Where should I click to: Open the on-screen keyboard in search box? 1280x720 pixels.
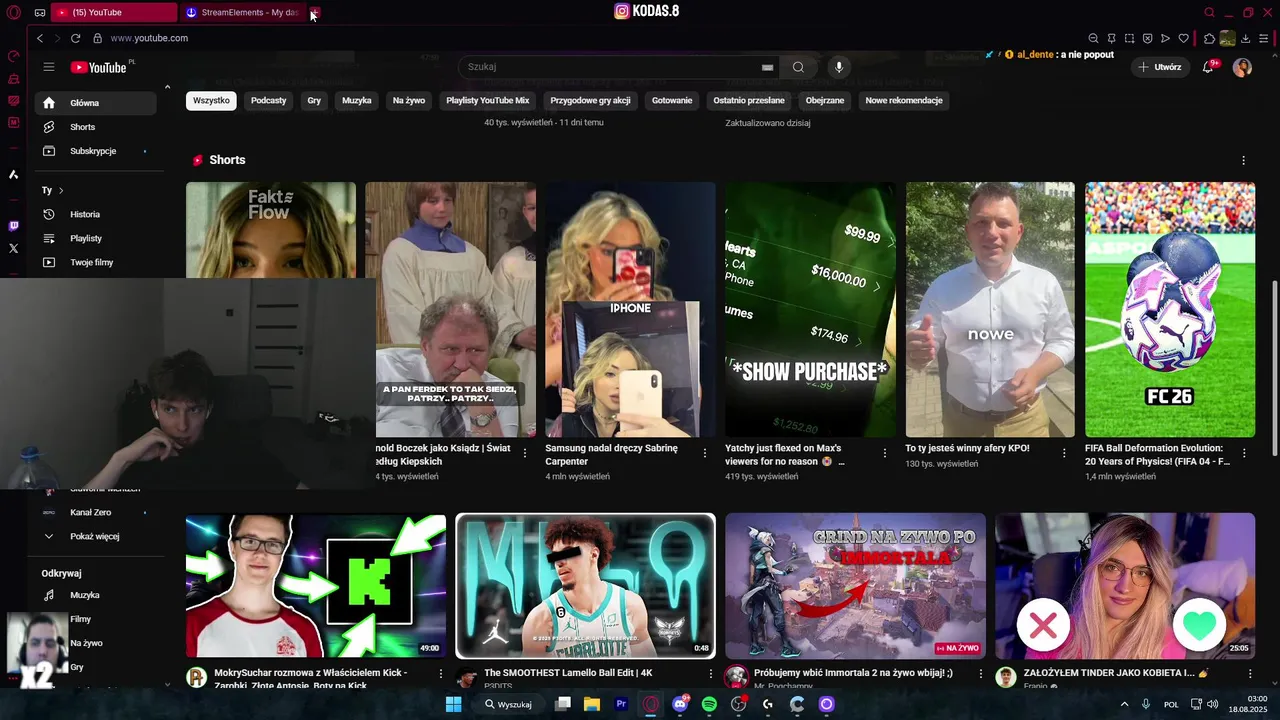click(767, 67)
